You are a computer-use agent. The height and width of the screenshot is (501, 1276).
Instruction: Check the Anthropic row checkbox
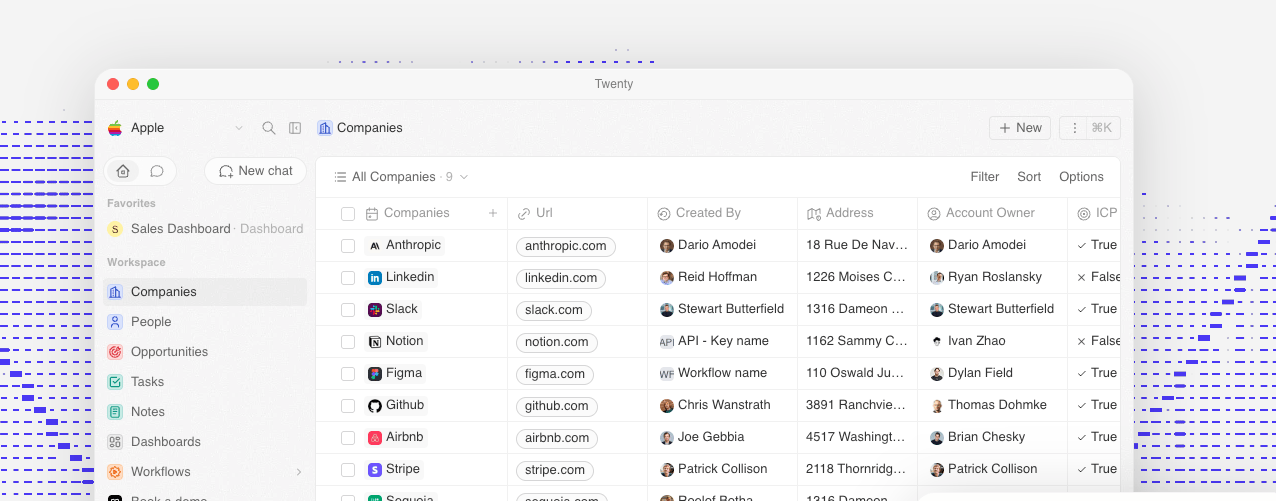(348, 245)
